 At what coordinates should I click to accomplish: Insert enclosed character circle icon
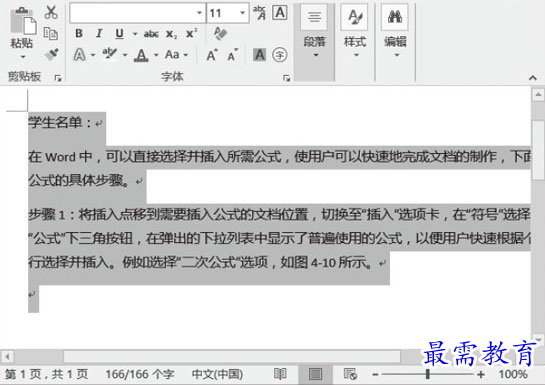tap(280, 55)
